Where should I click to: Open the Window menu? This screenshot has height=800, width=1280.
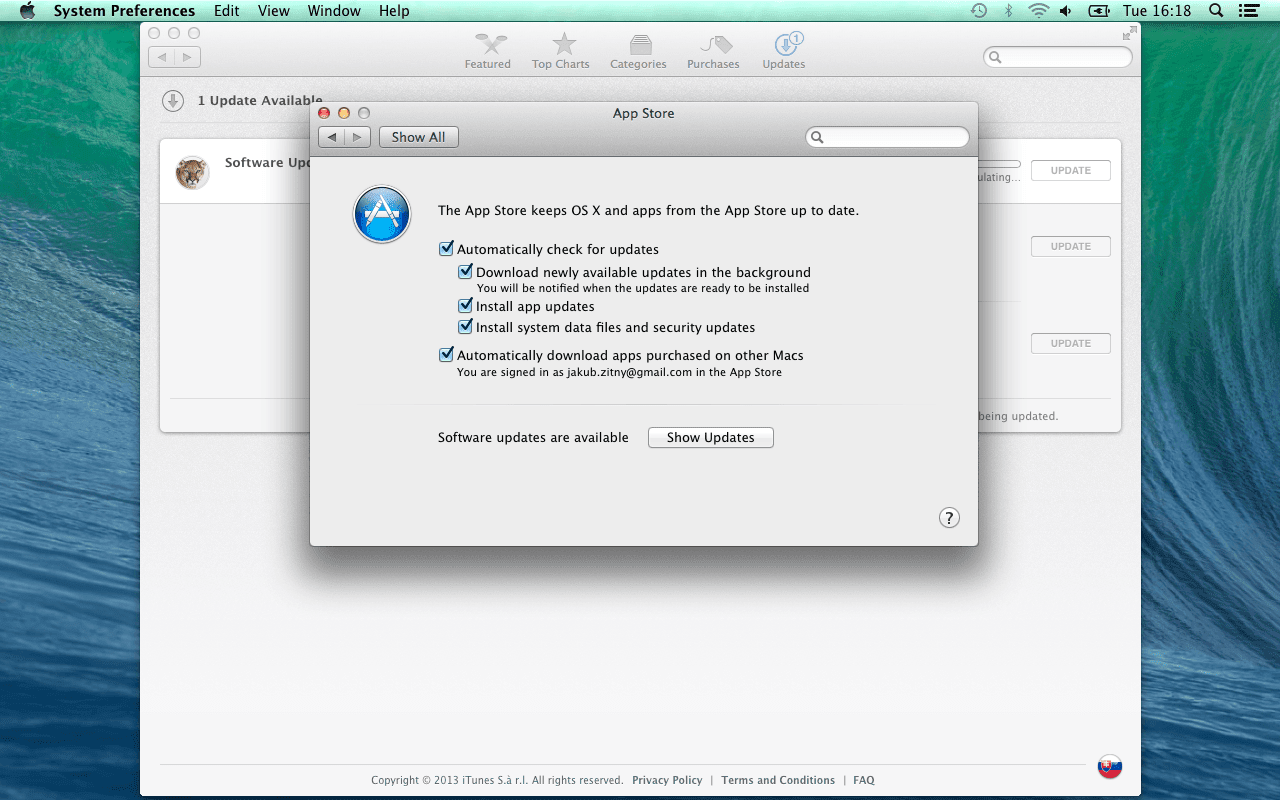334,11
